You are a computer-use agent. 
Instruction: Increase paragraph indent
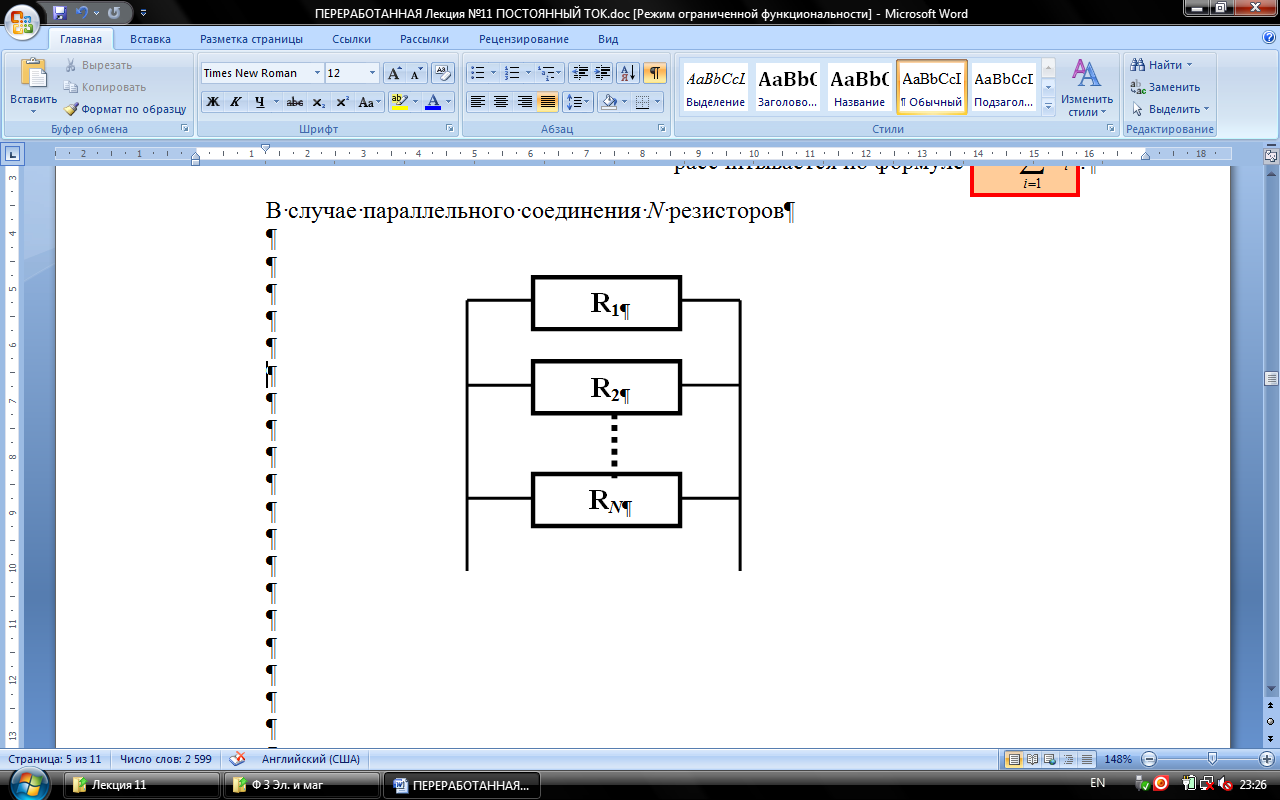tap(602, 73)
